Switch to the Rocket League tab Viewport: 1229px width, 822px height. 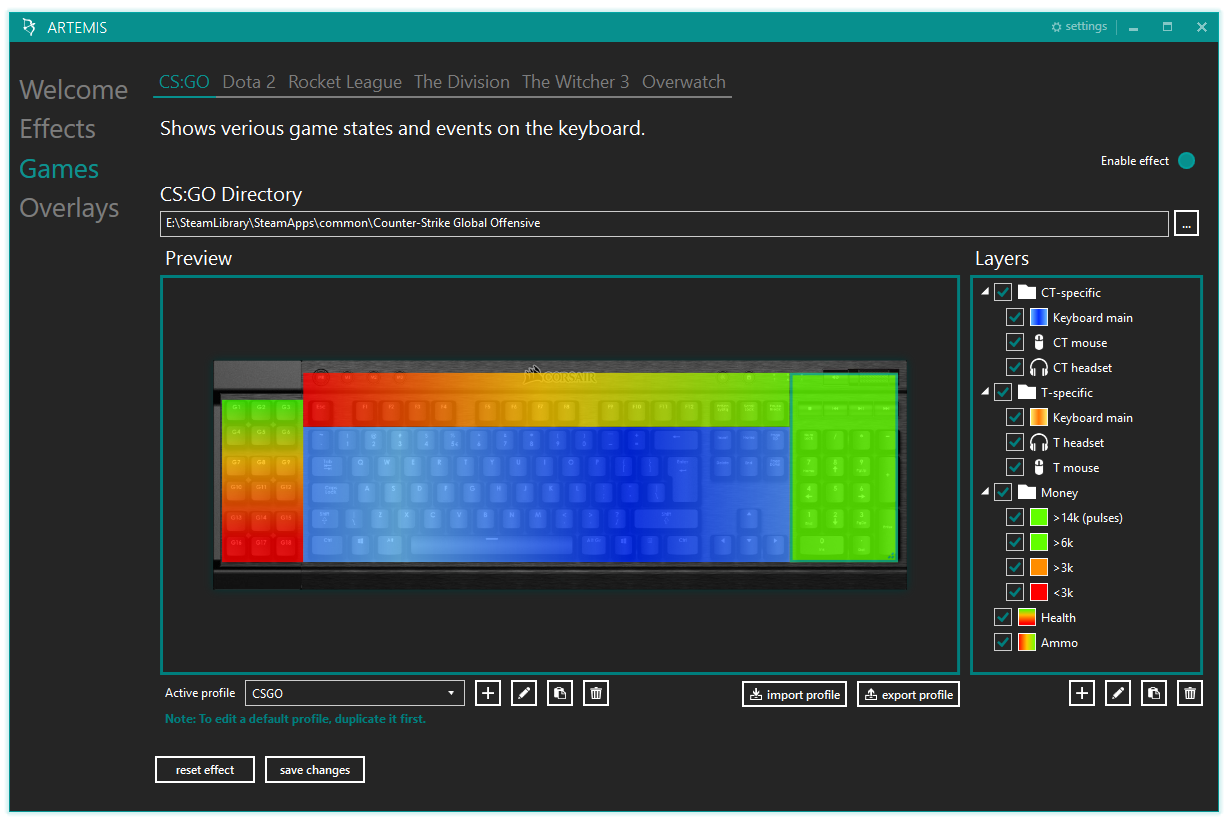345,82
